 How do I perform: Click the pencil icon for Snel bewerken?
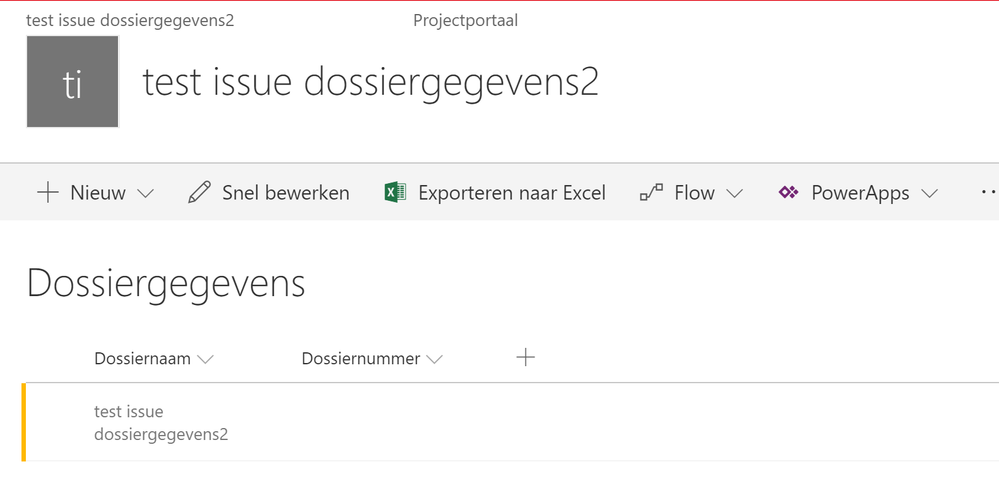click(200, 193)
